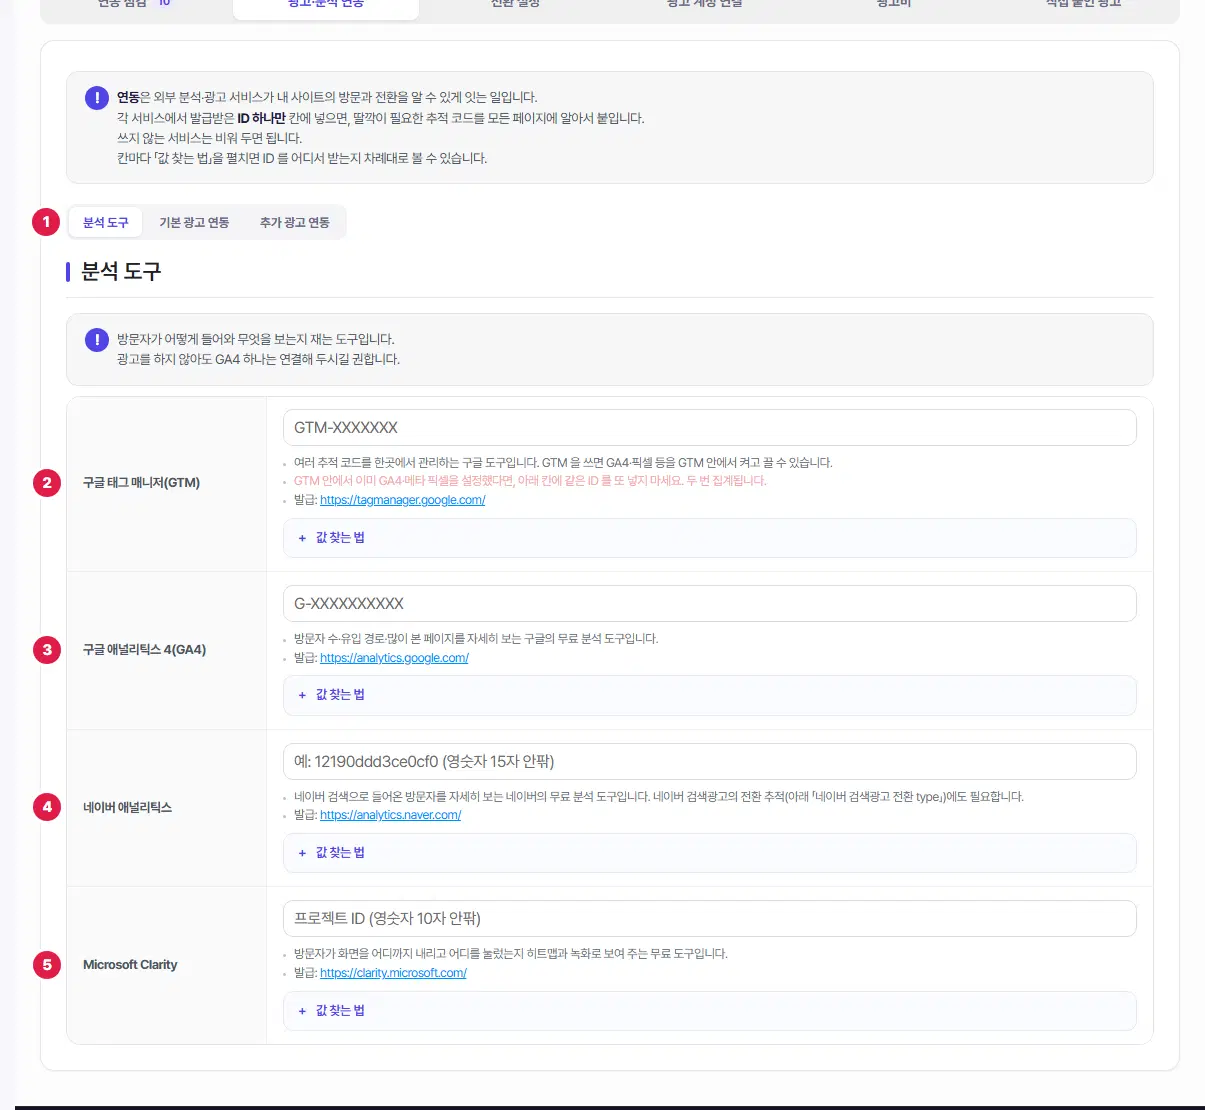The width and height of the screenshot is (1205, 1110).
Task: Open the 추가 광고 연동 tab
Action: (294, 222)
